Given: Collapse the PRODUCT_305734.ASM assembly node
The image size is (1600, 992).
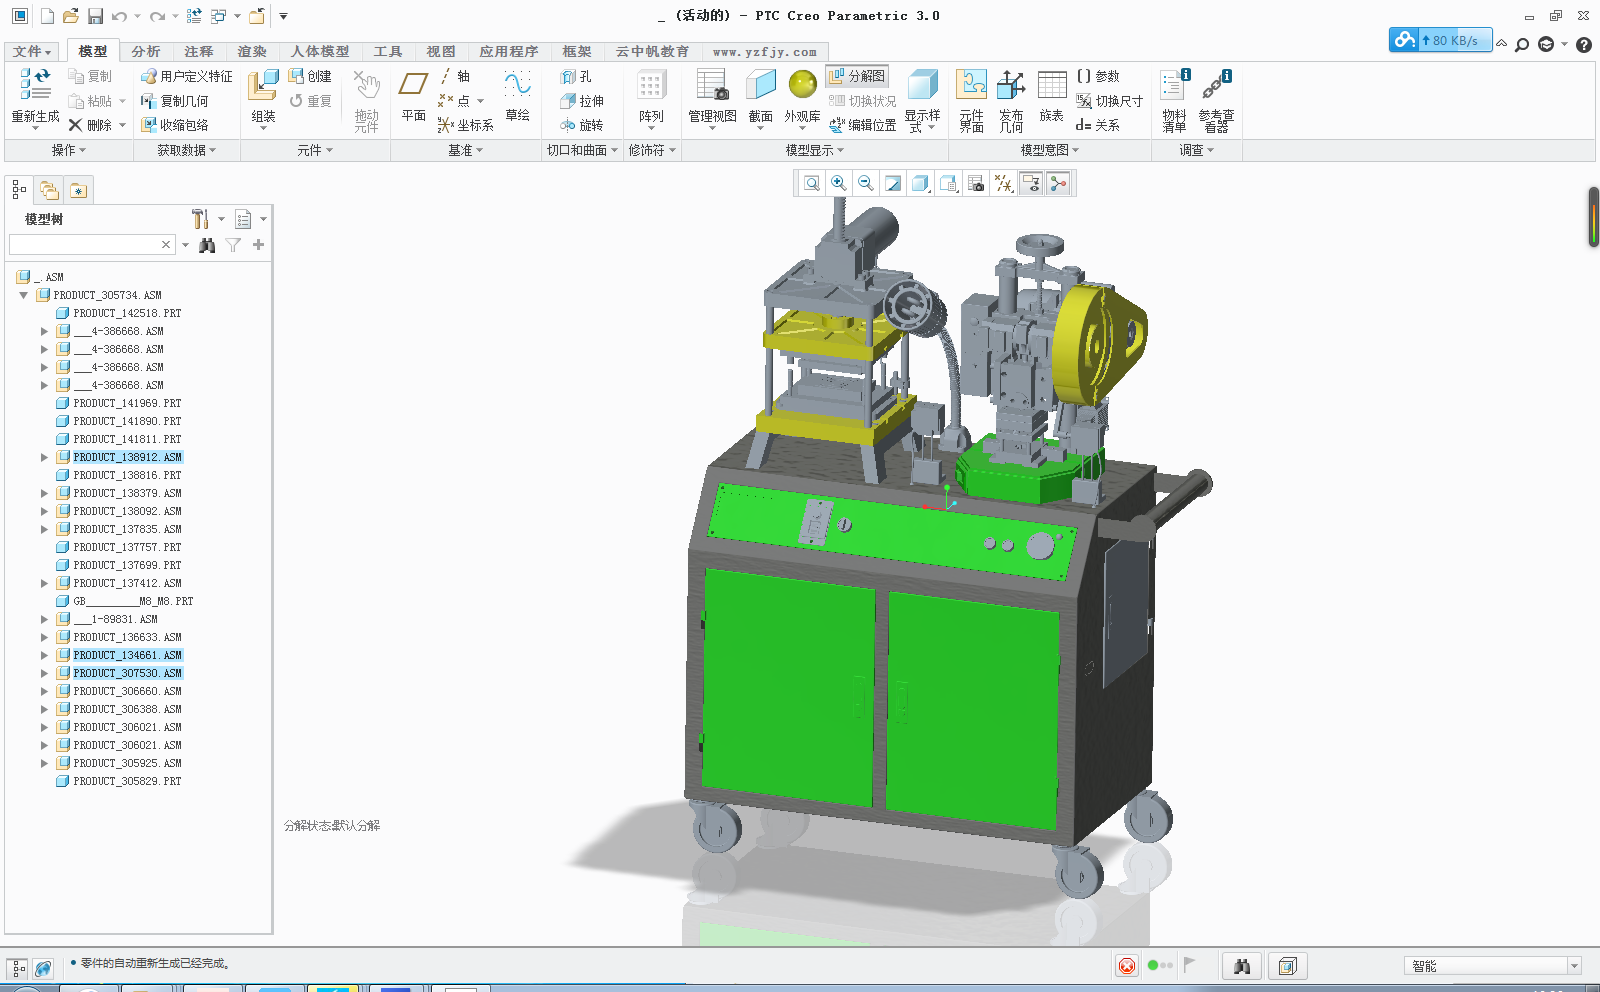Looking at the screenshot, I should coord(22,295).
